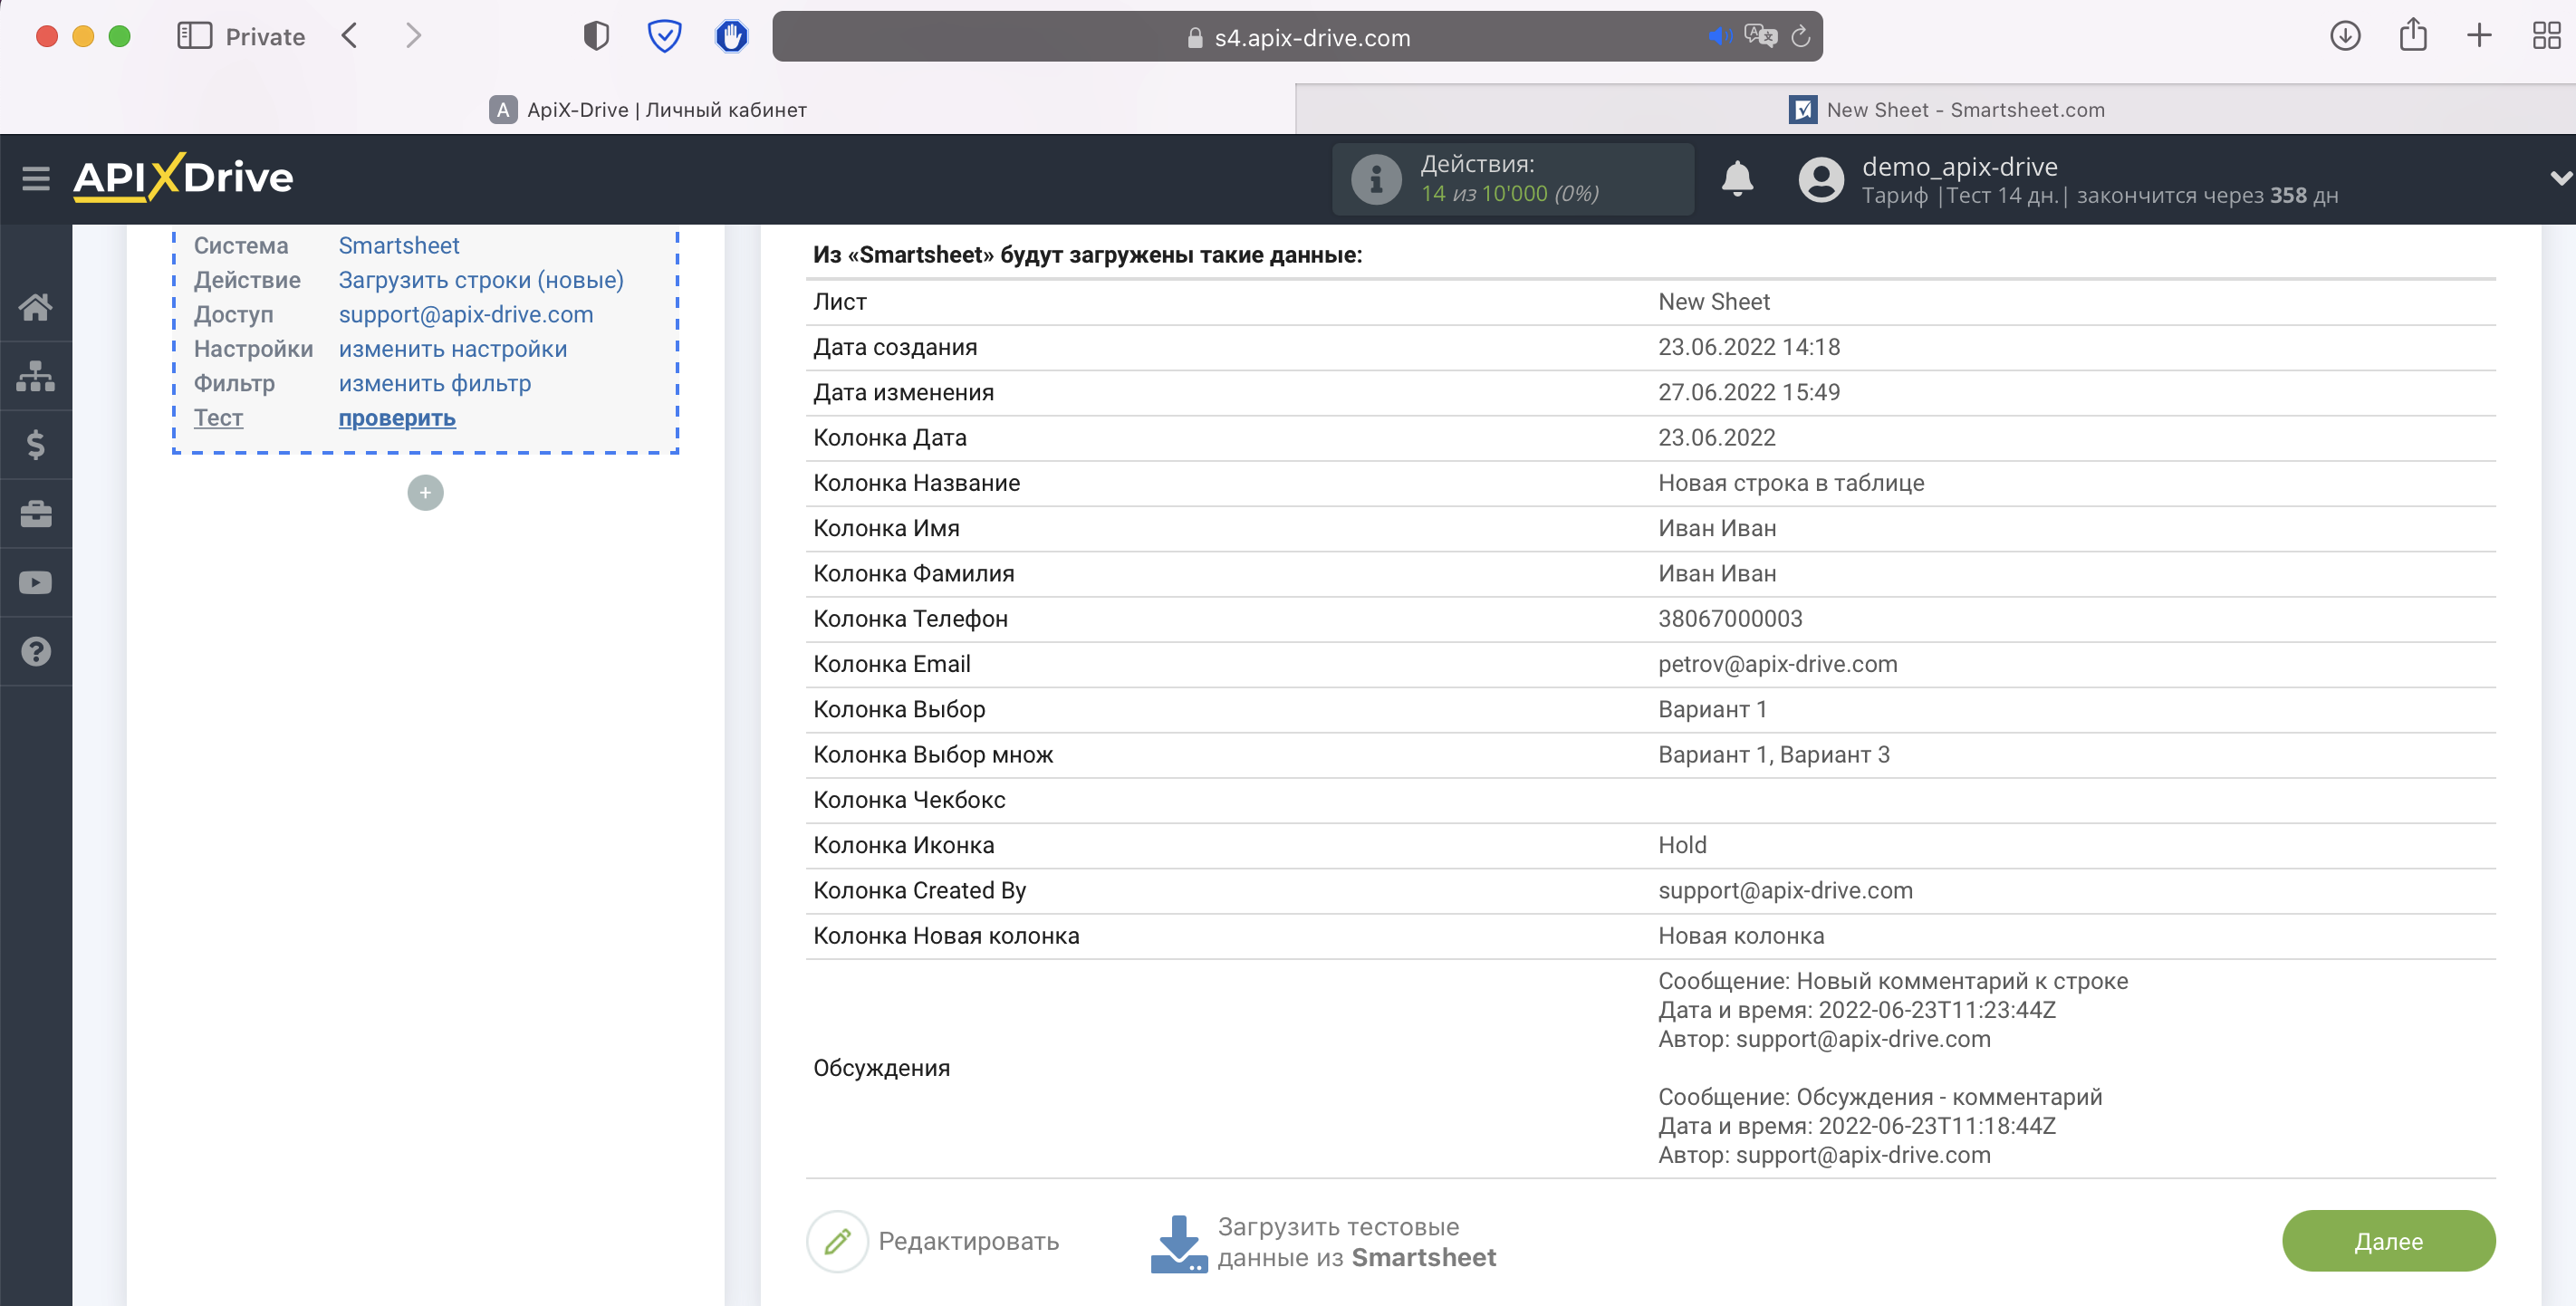2576x1306 pixels.
Task: Click Safari sidebar toggle icon
Action: 194,36
